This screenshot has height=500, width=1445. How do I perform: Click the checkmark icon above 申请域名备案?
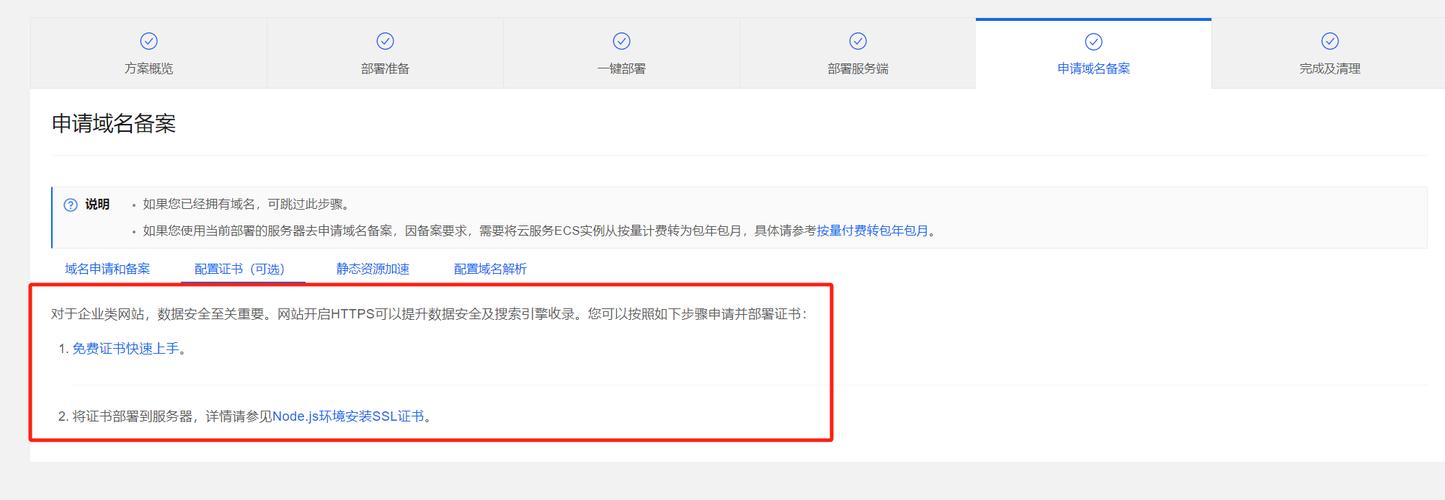[x=1093, y=41]
